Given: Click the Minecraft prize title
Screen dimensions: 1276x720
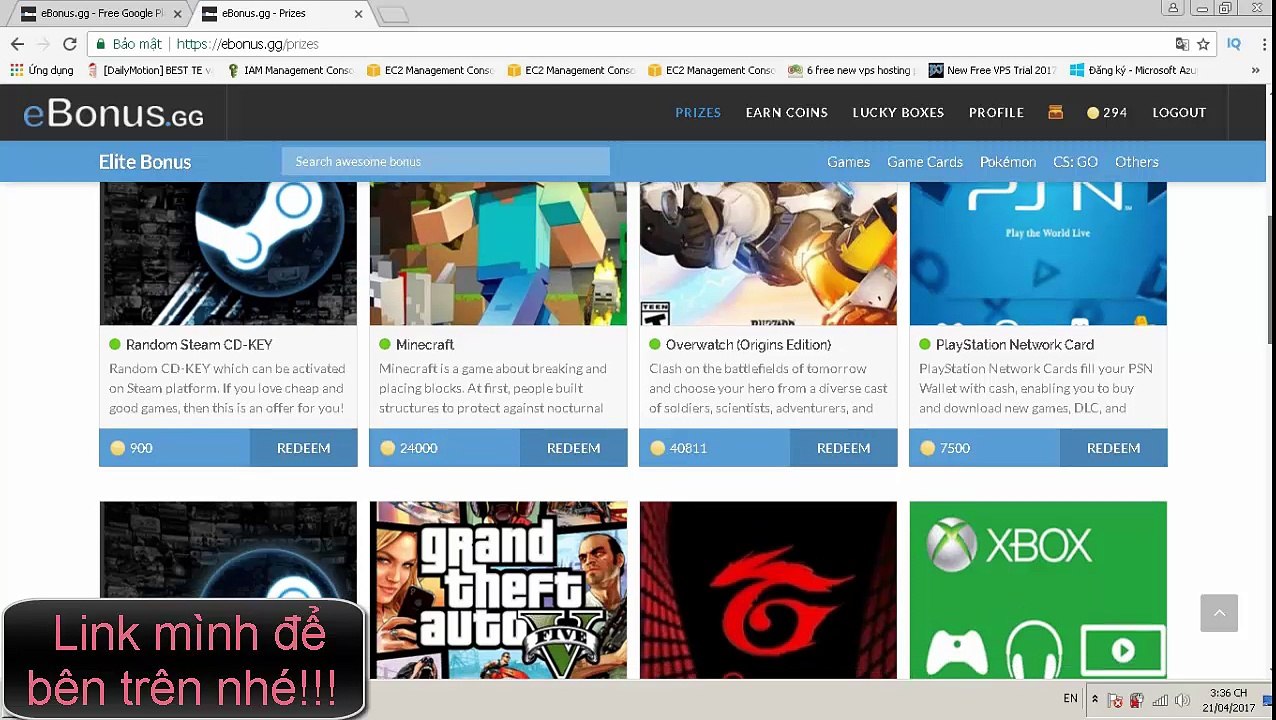Looking at the screenshot, I should (425, 345).
